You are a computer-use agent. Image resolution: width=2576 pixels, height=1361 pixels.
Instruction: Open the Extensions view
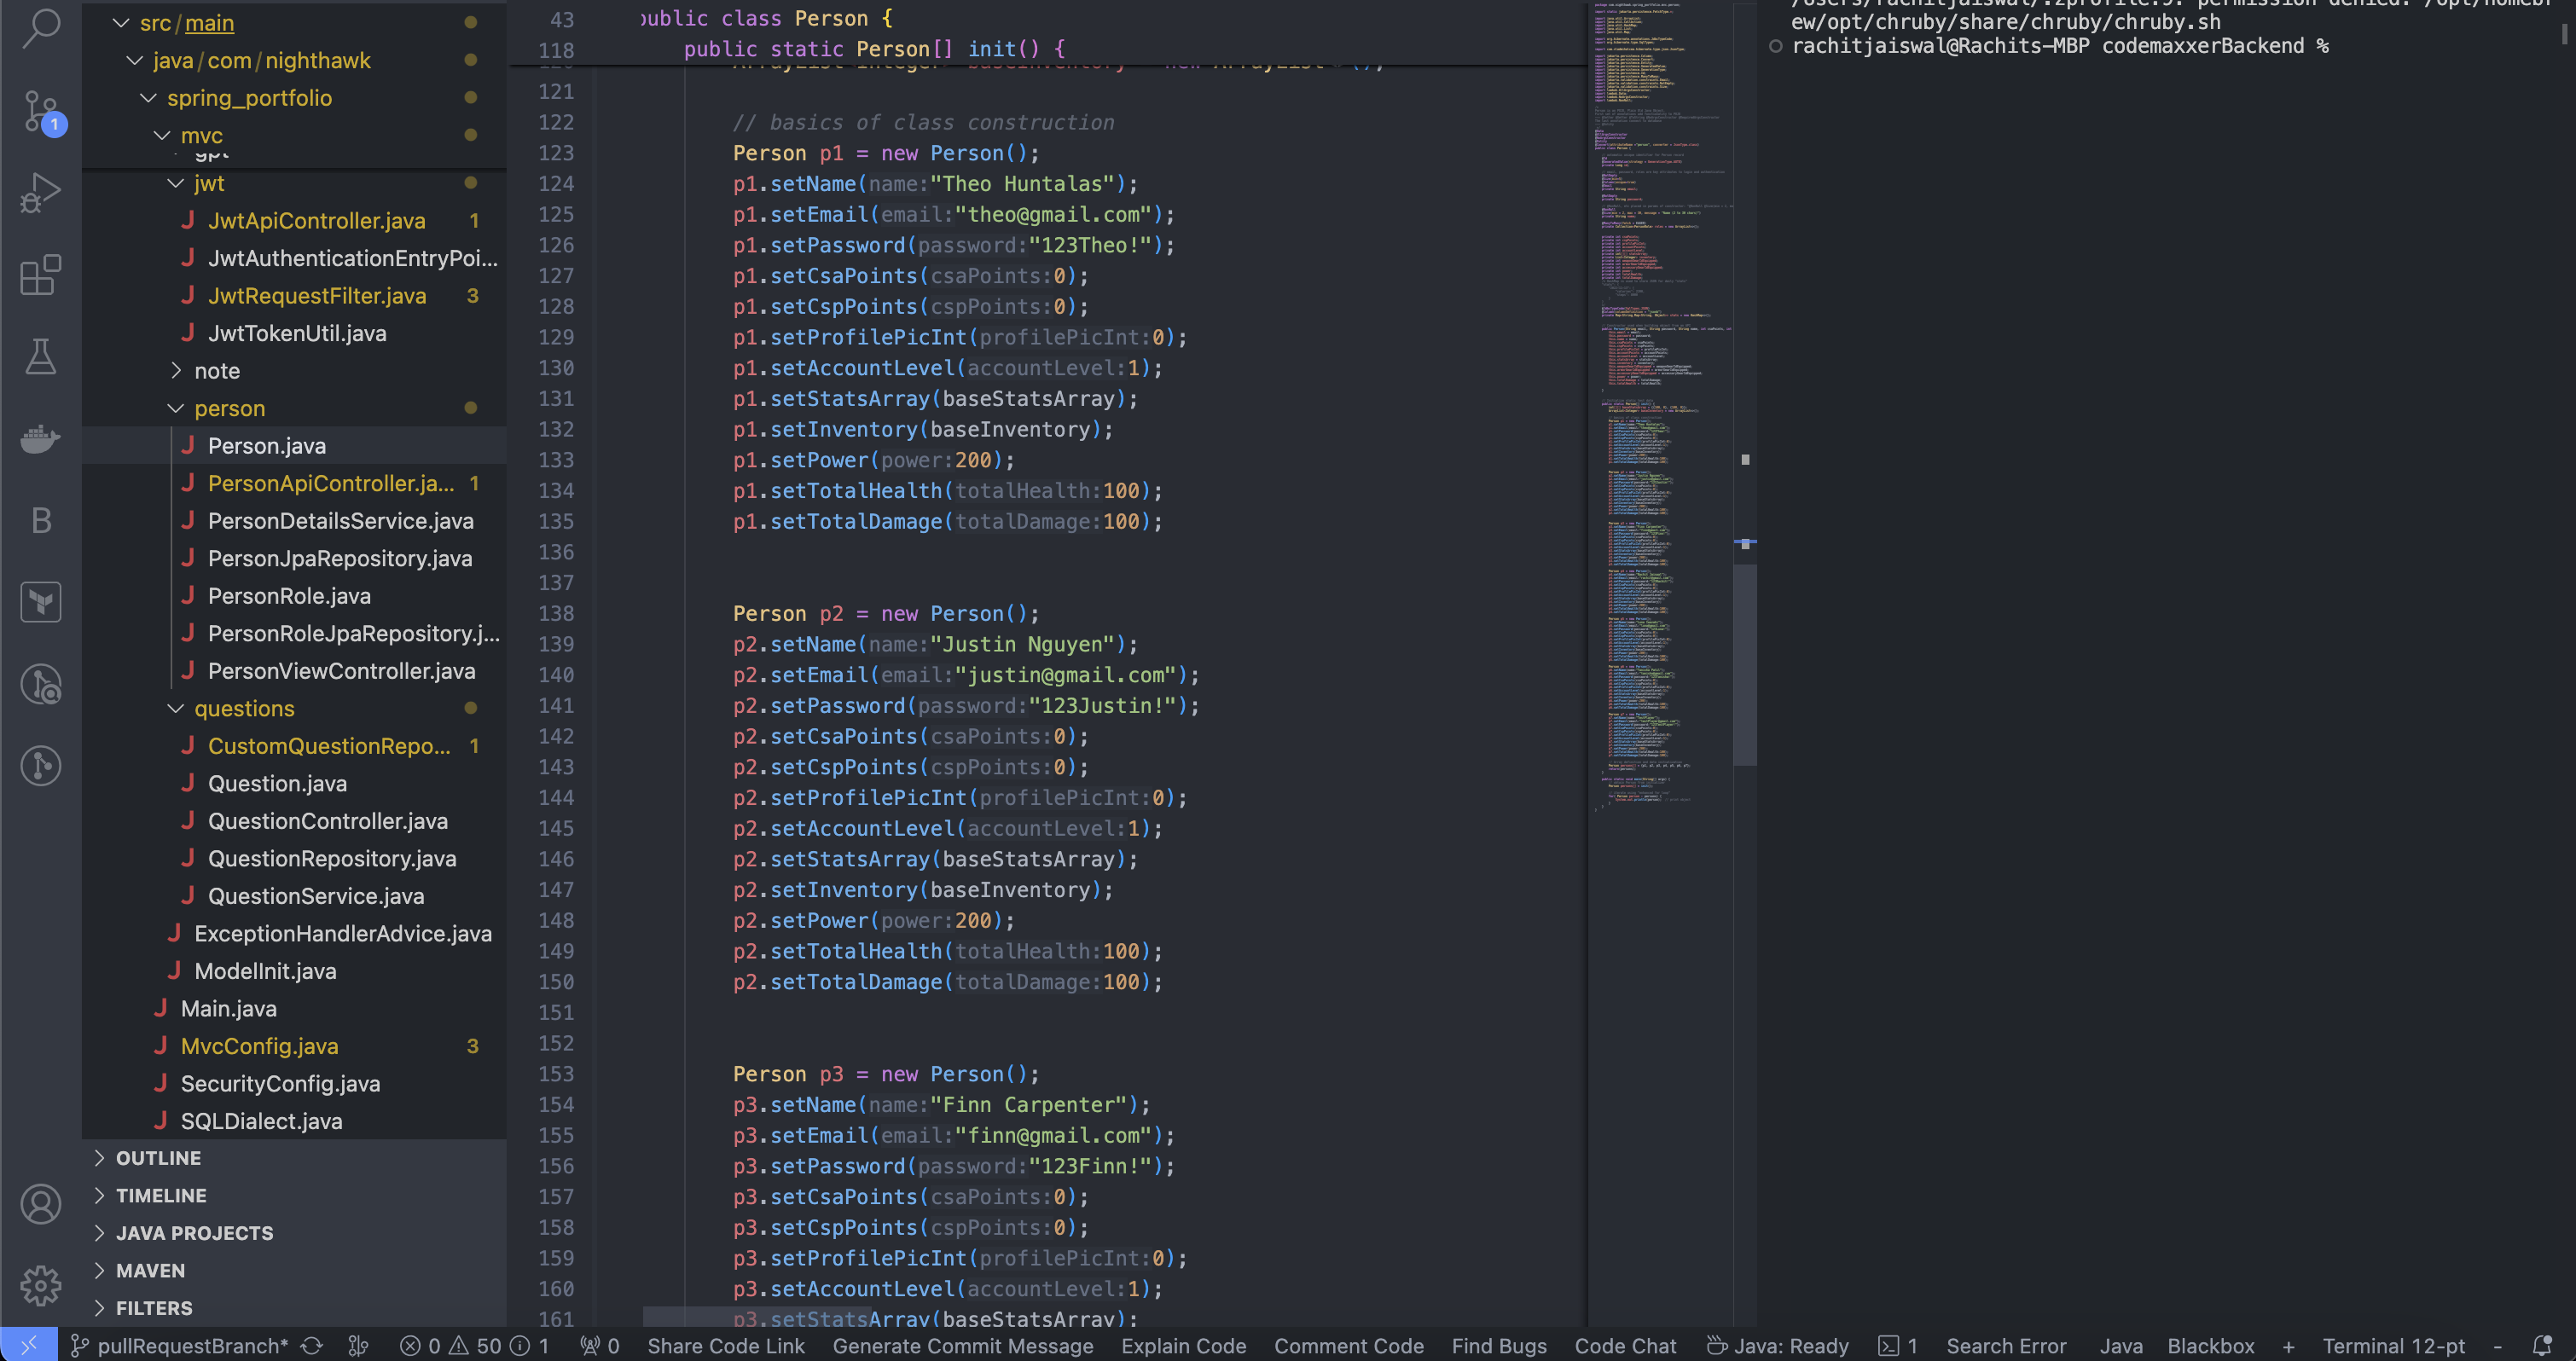point(41,275)
